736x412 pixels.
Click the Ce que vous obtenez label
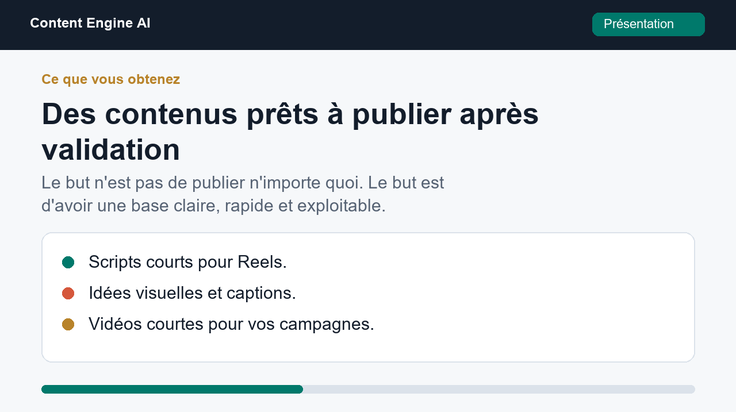coord(111,79)
